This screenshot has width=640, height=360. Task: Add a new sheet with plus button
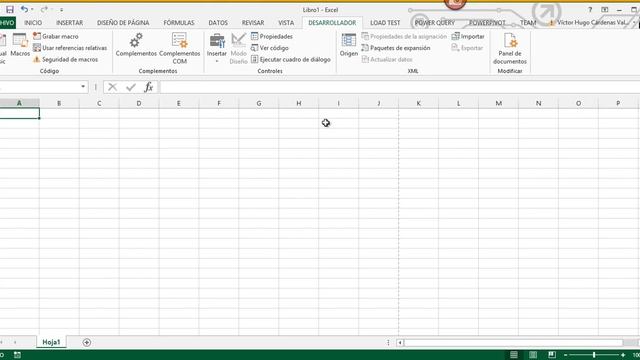click(x=87, y=342)
